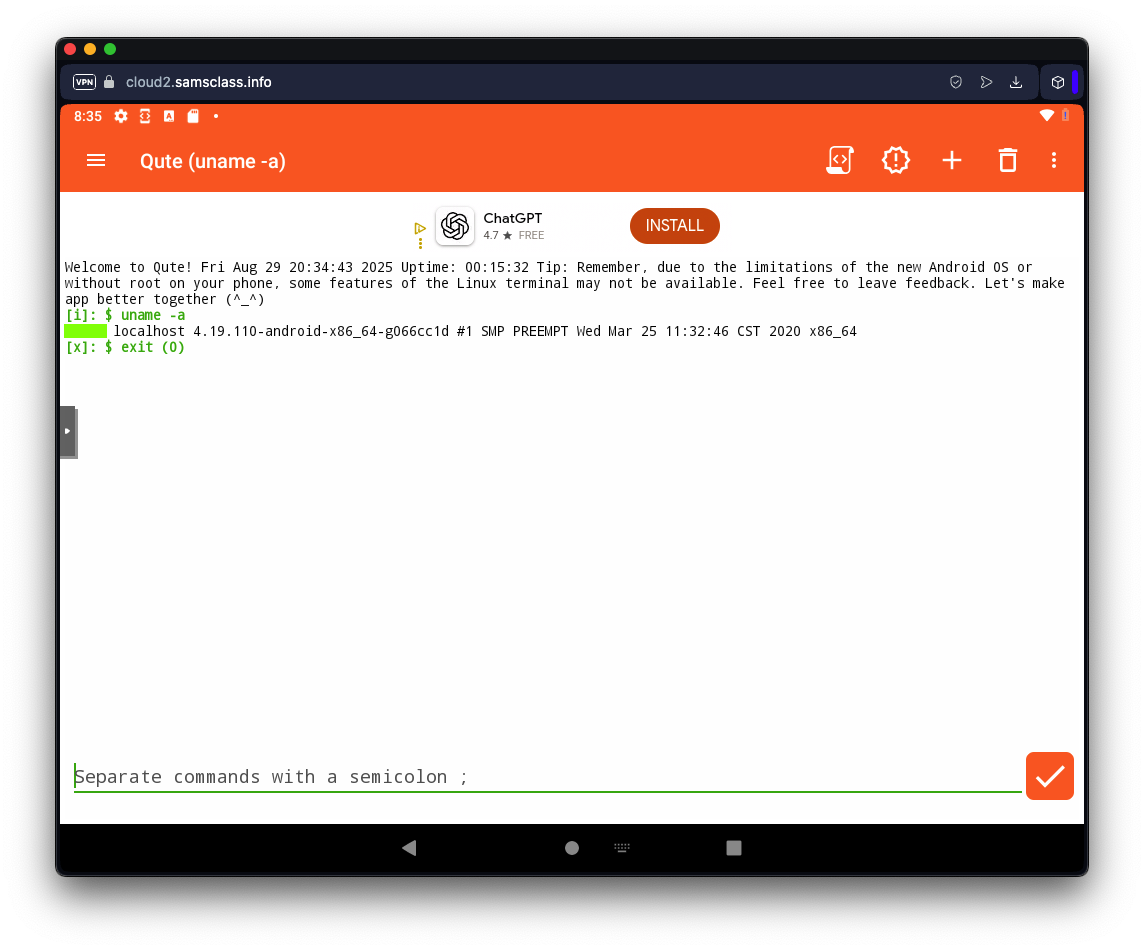The image size is (1144, 950).
Task: Click the VPN badge in address bar
Action: [x=85, y=82]
